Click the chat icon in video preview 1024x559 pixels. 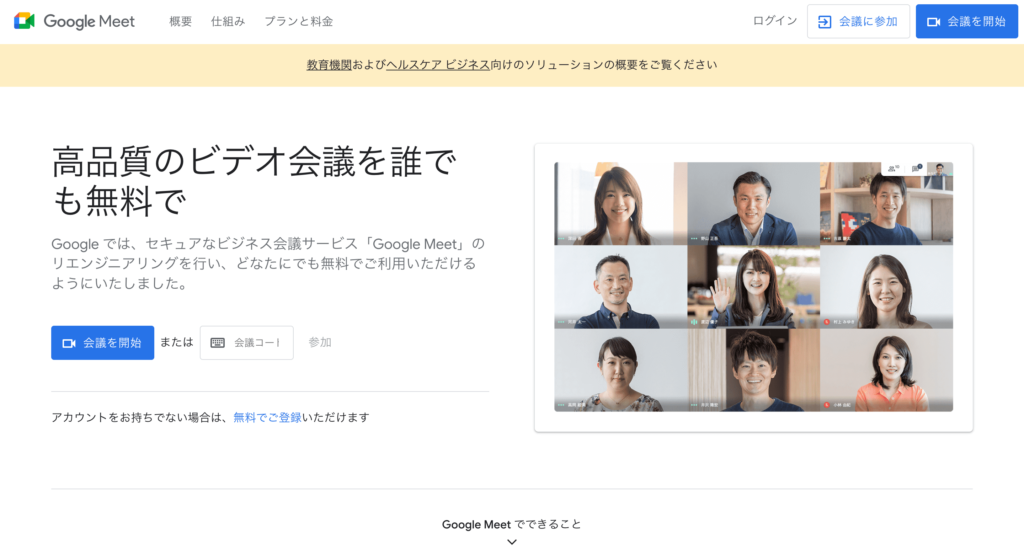[916, 168]
